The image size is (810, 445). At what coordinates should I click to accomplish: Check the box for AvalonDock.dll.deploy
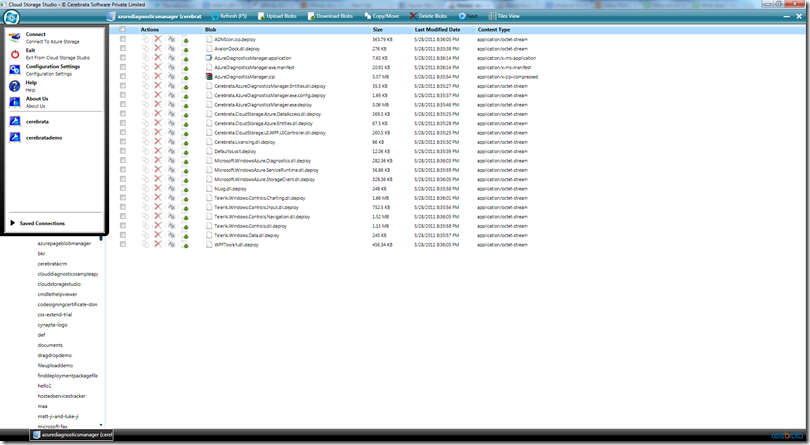click(122, 48)
